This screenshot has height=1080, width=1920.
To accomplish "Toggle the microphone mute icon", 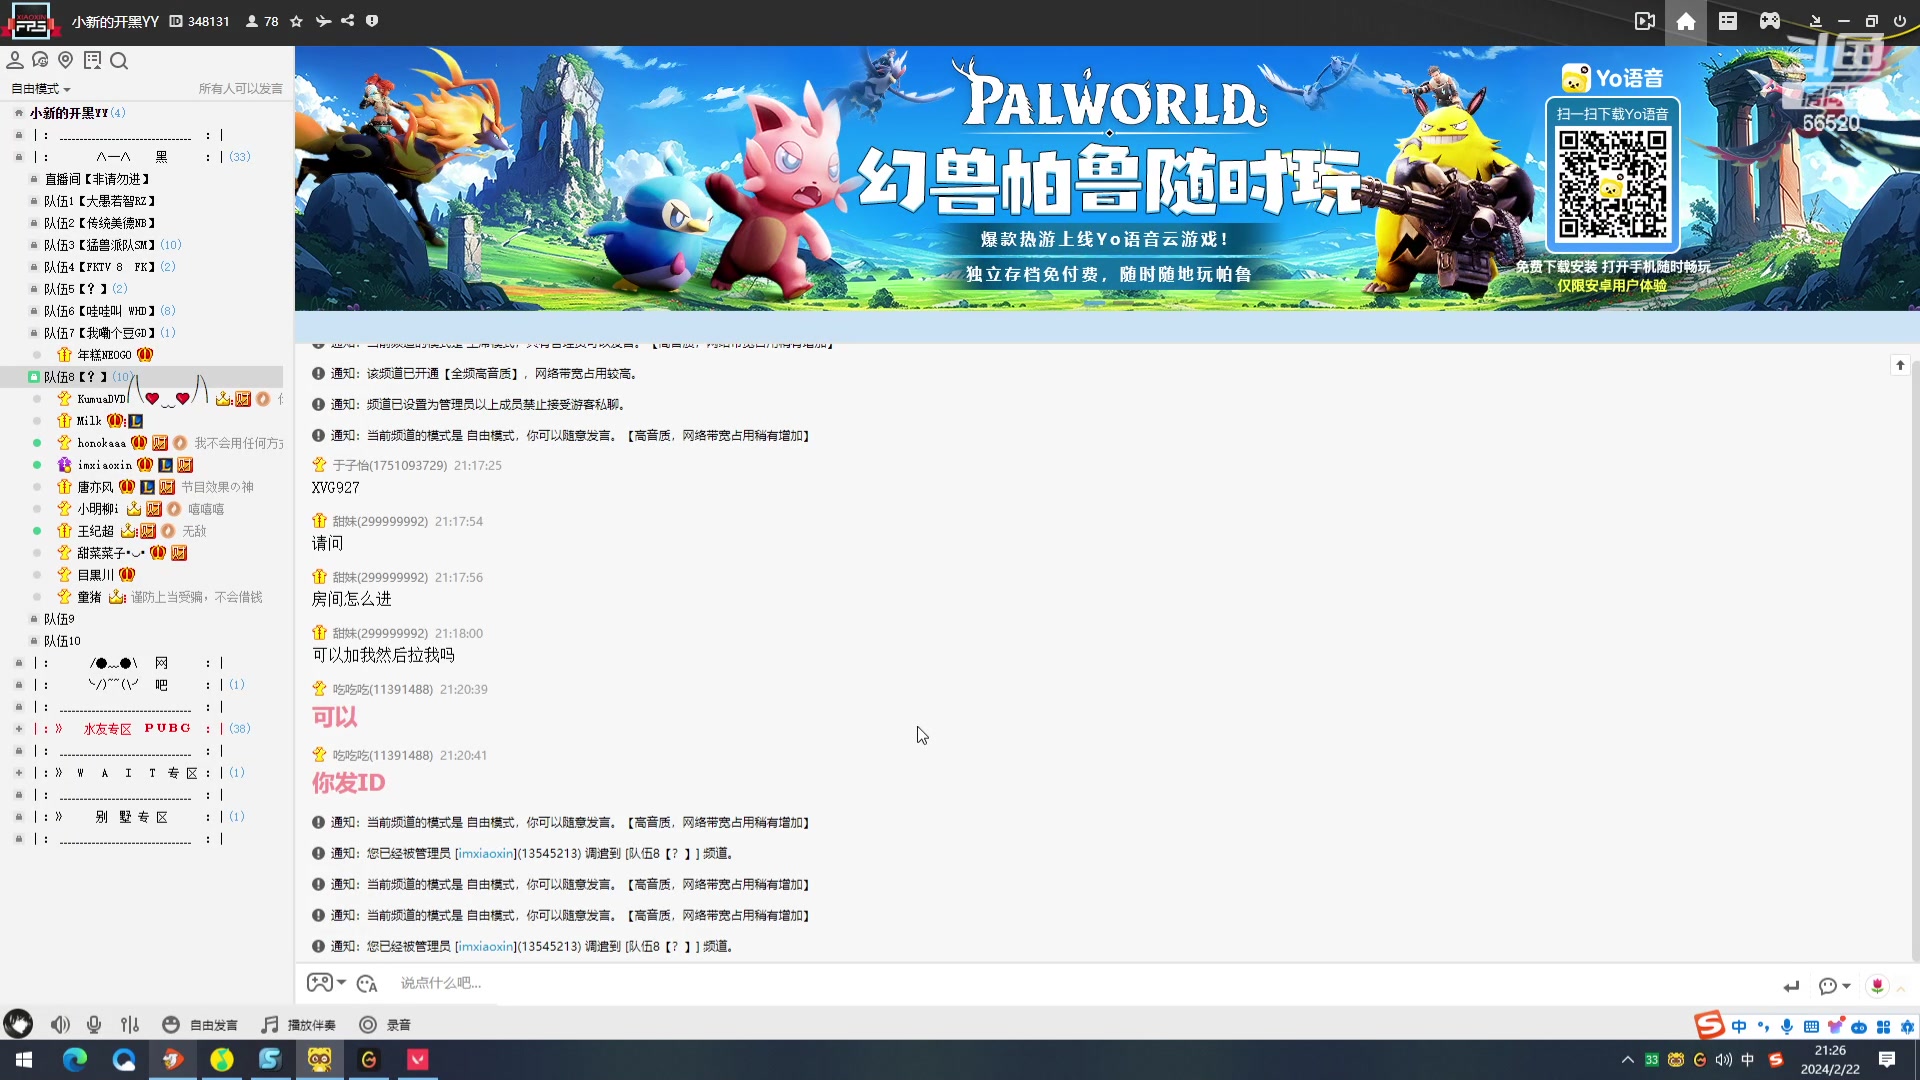I will pos(94,1025).
